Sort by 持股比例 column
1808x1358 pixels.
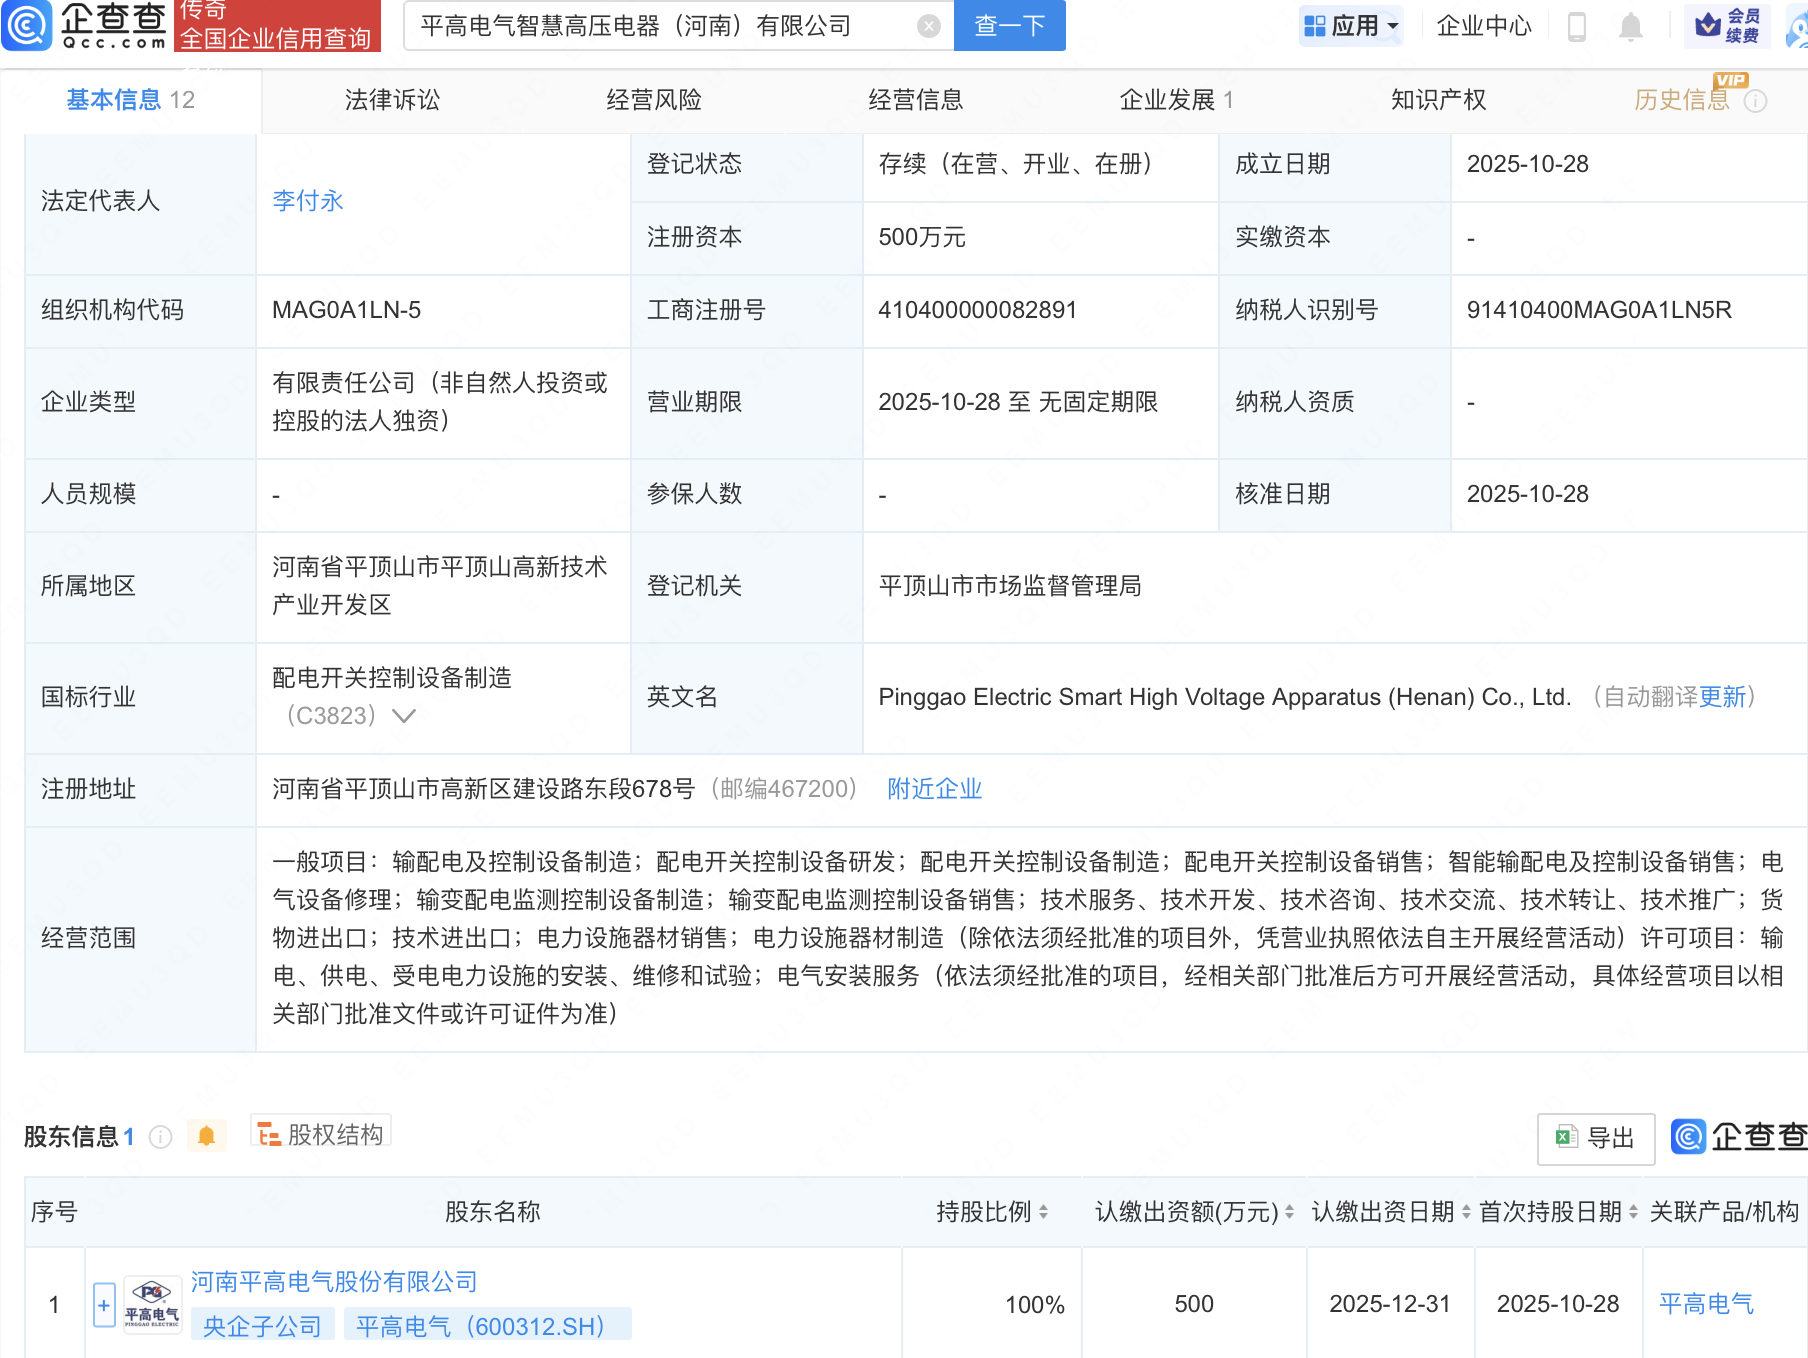pos(1043,1212)
